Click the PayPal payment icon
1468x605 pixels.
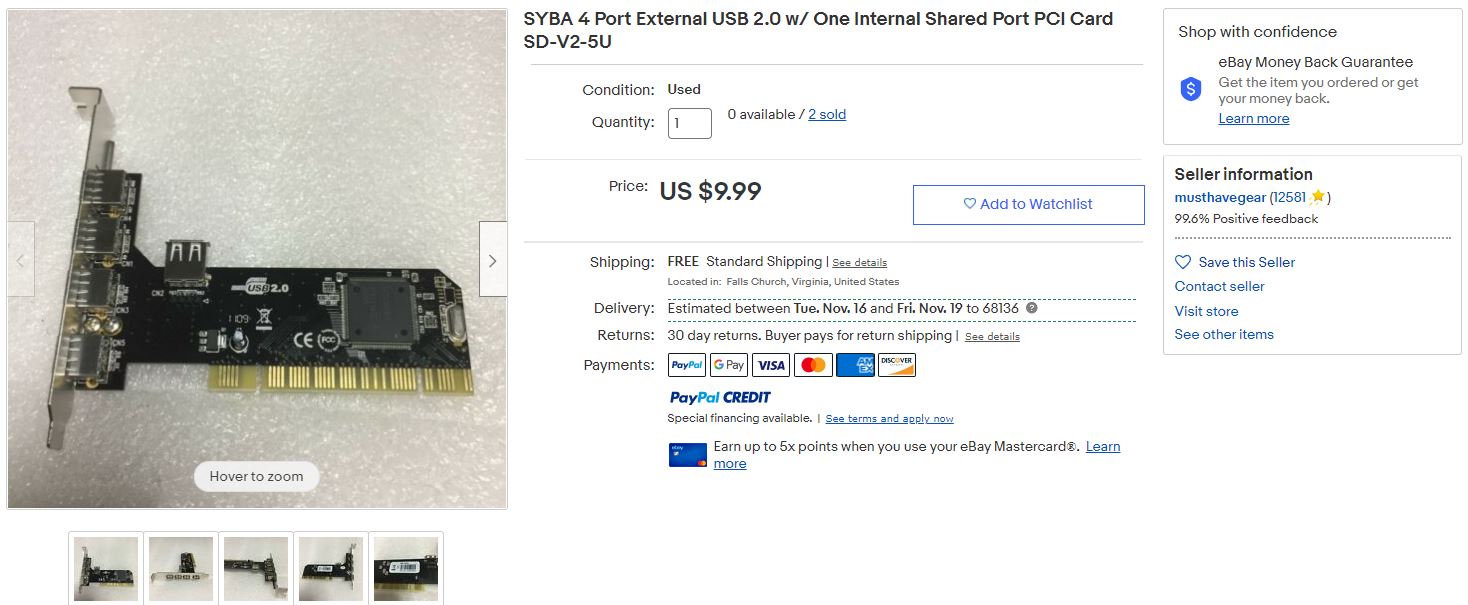687,365
